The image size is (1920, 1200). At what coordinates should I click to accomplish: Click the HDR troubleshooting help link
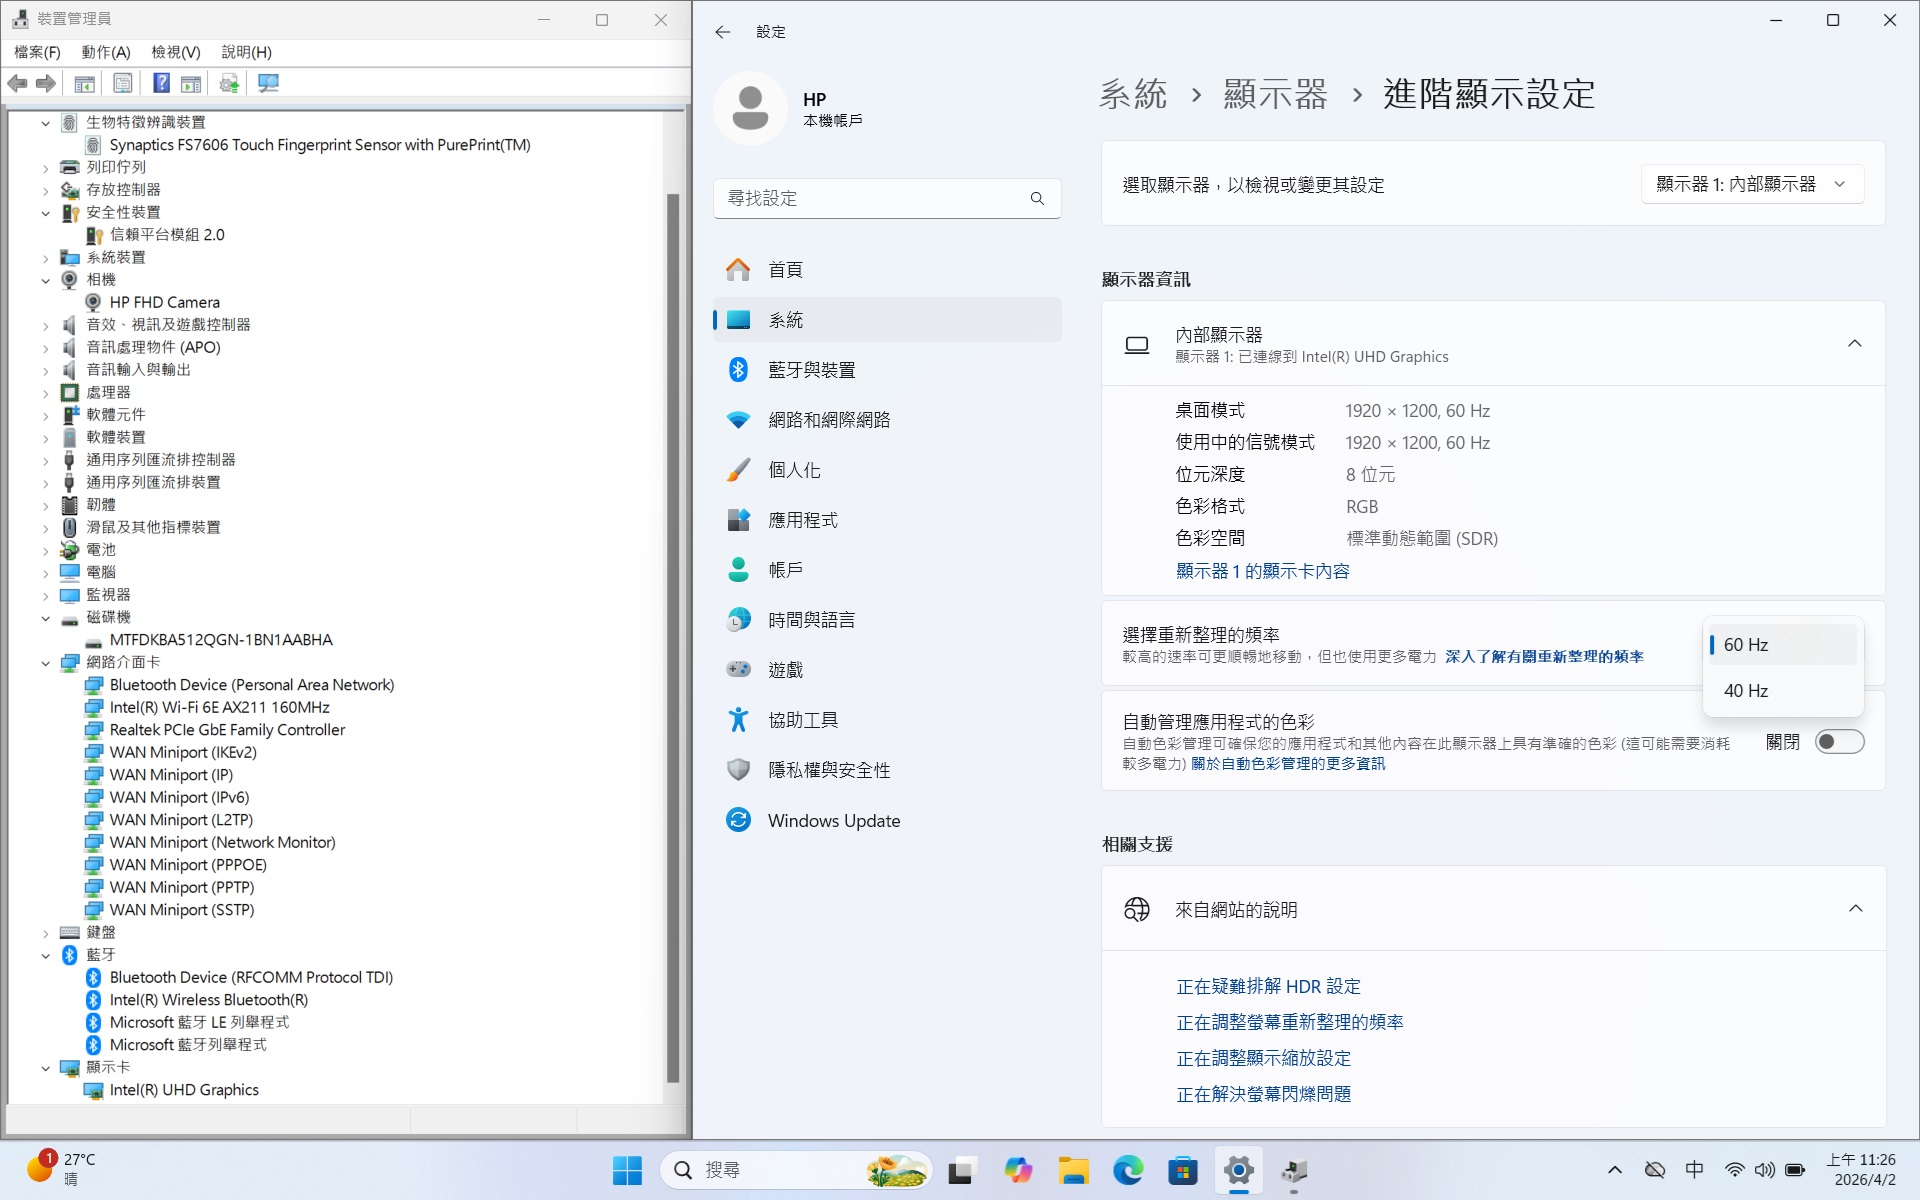pos(1268,987)
